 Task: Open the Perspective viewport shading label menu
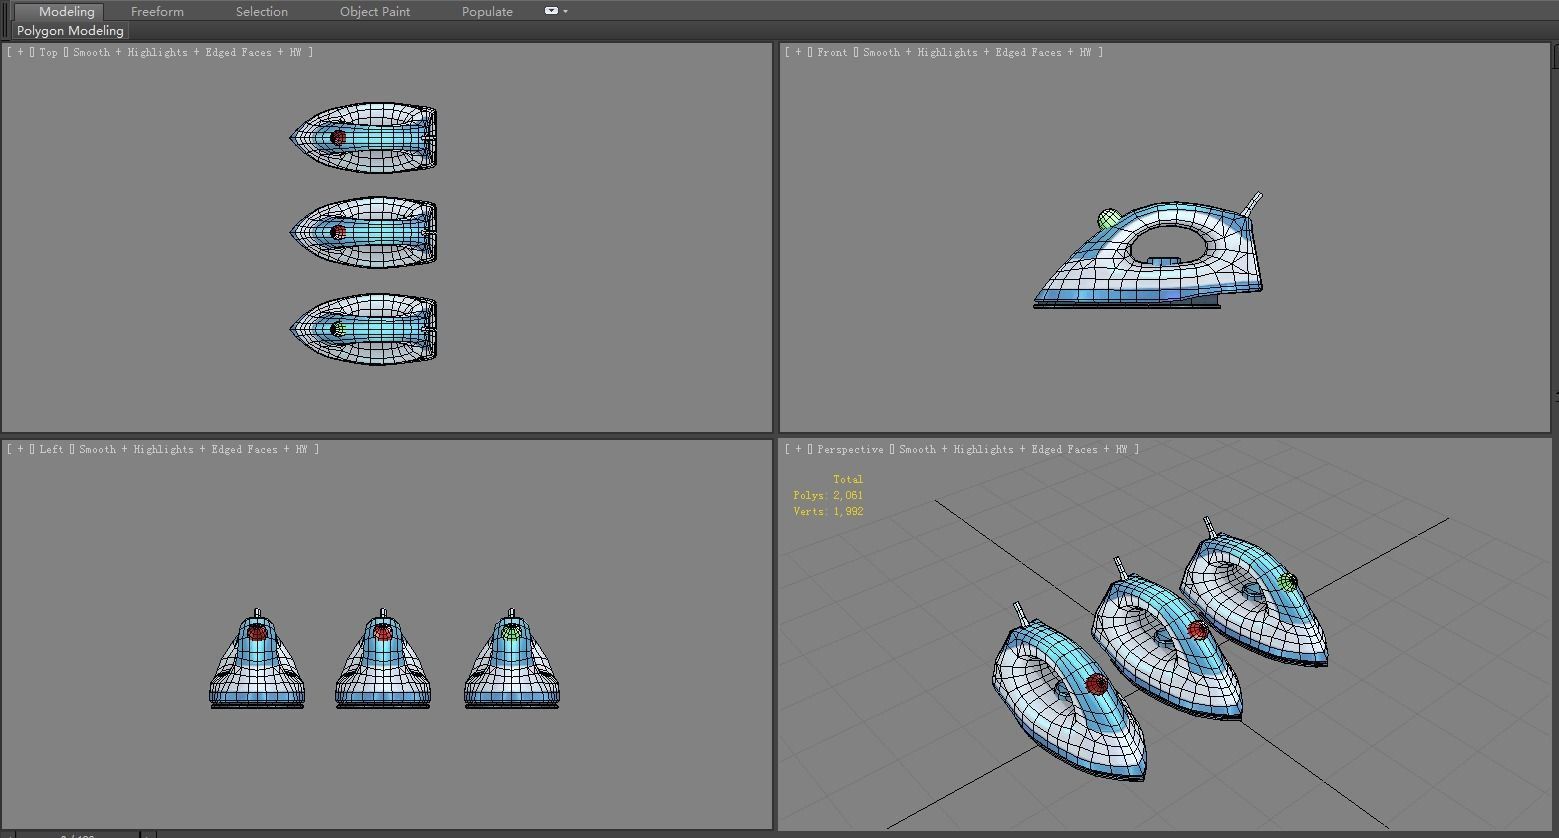(x=1013, y=449)
